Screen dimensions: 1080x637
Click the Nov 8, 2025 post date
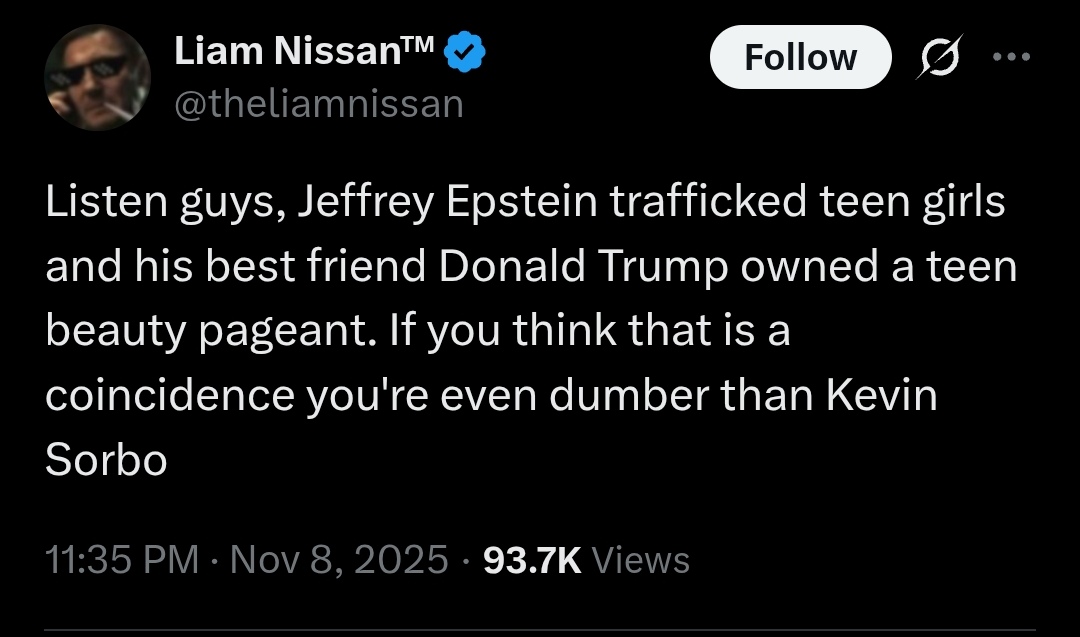coord(339,560)
